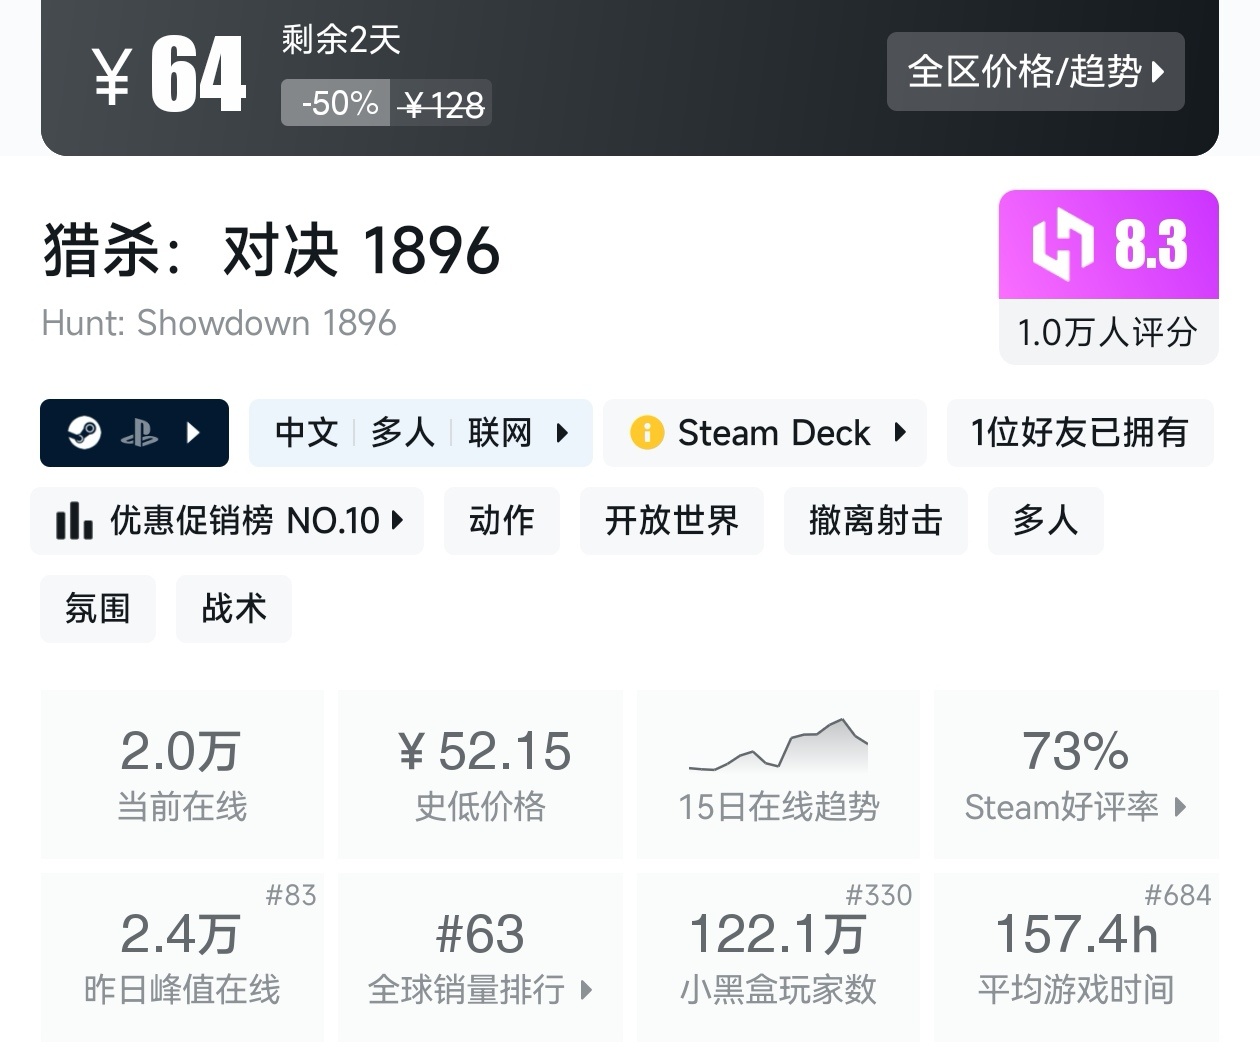Image resolution: width=1260 pixels, height=1049 pixels.
Task: Expand the platform list arrow
Action: 194,433
